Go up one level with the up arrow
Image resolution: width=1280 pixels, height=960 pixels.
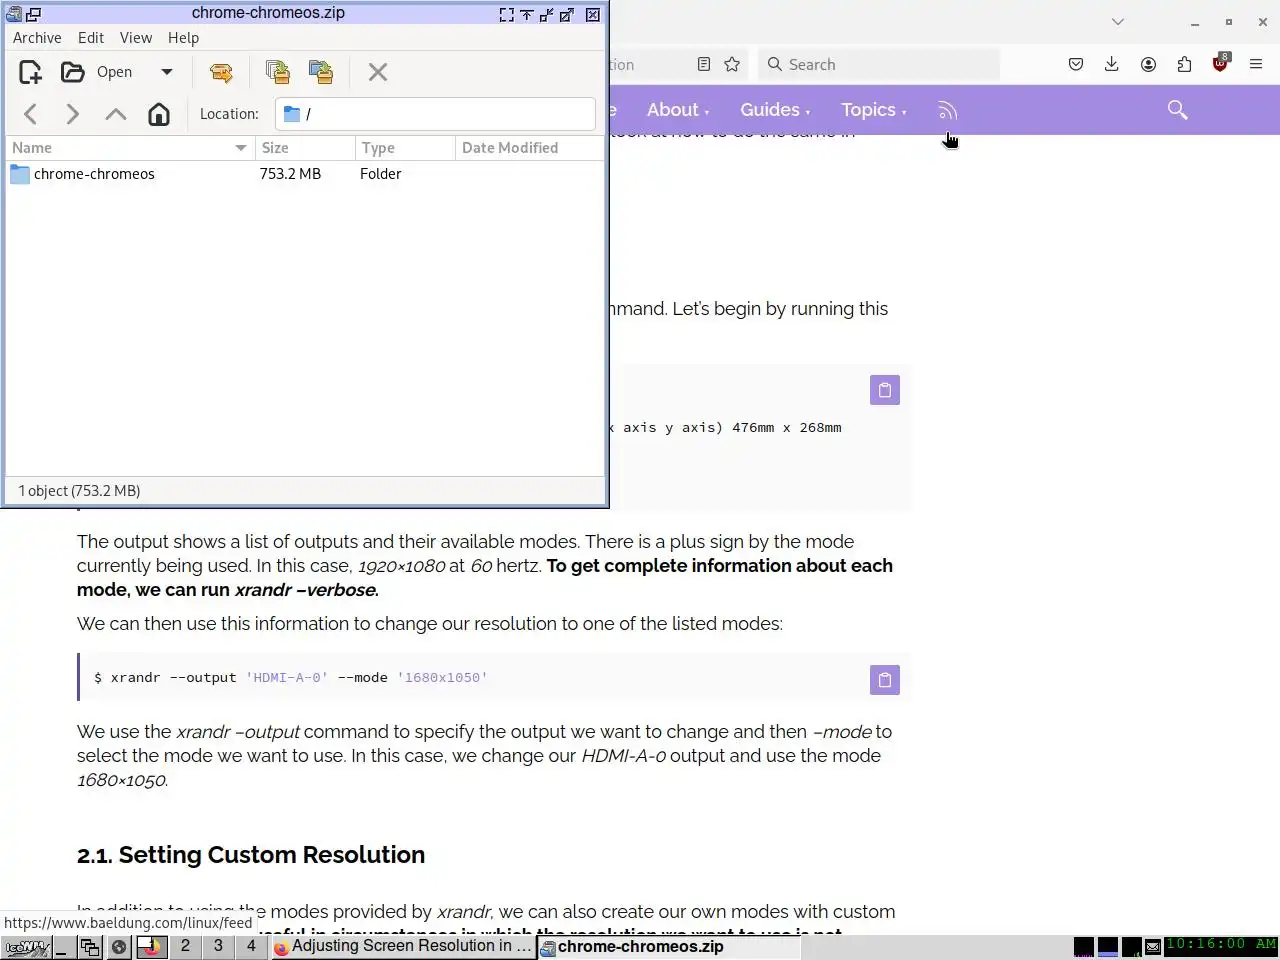(116, 114)
